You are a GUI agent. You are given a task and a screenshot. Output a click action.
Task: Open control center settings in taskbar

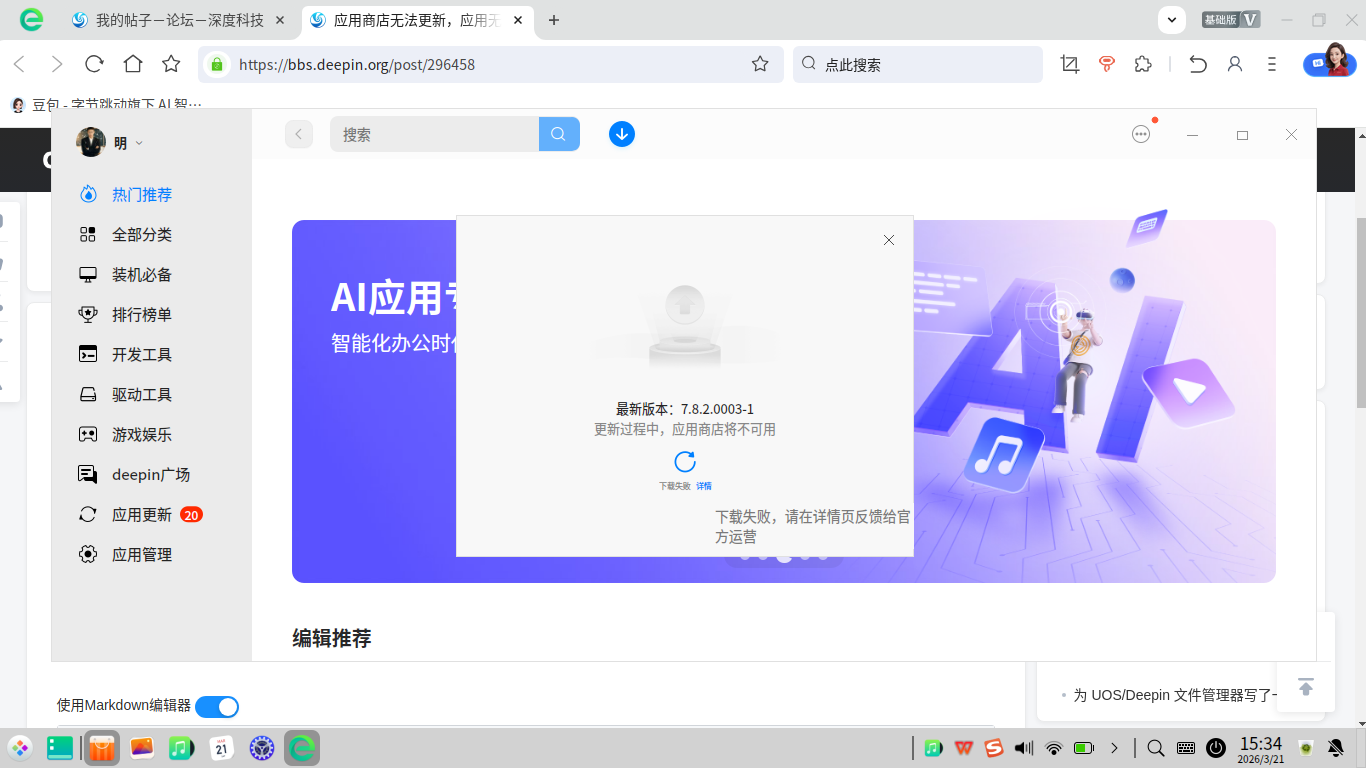click(x=261, y=748)
